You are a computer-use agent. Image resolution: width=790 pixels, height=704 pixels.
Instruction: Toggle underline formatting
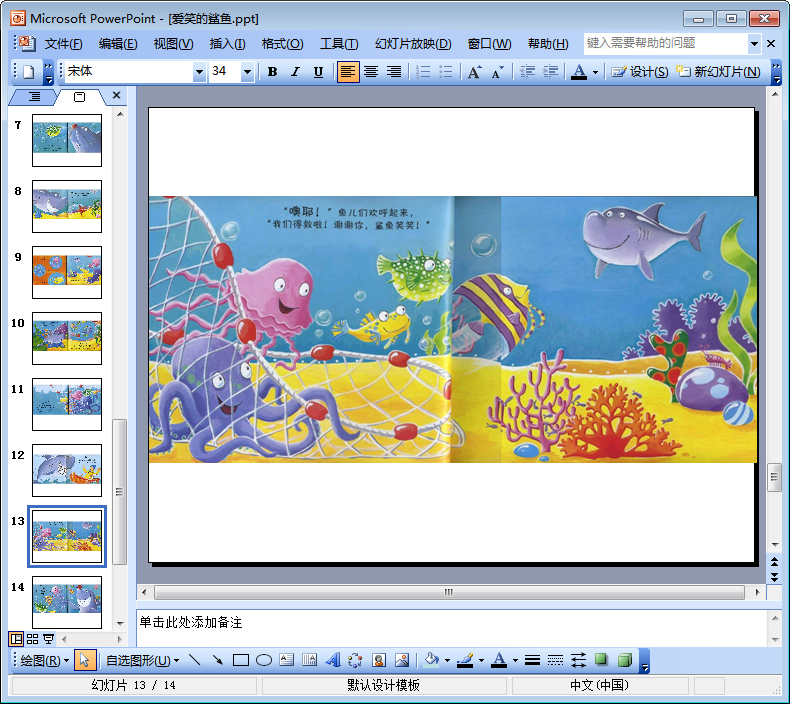click(318, 72)
